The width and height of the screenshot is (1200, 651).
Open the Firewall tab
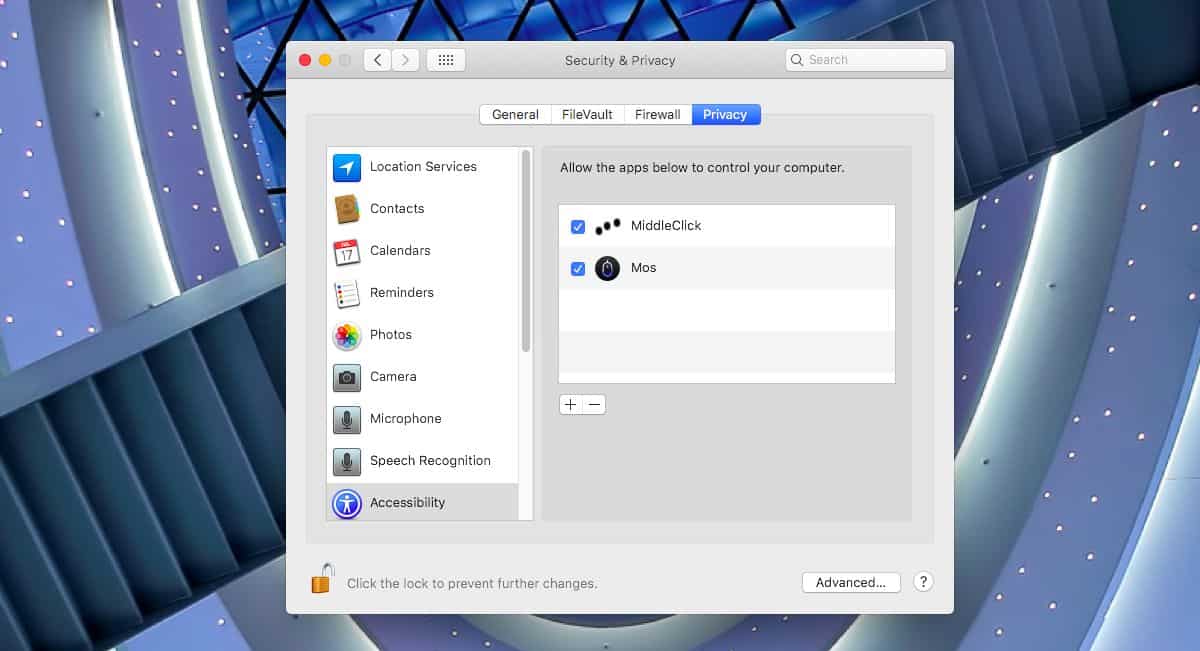coord(657,114)
